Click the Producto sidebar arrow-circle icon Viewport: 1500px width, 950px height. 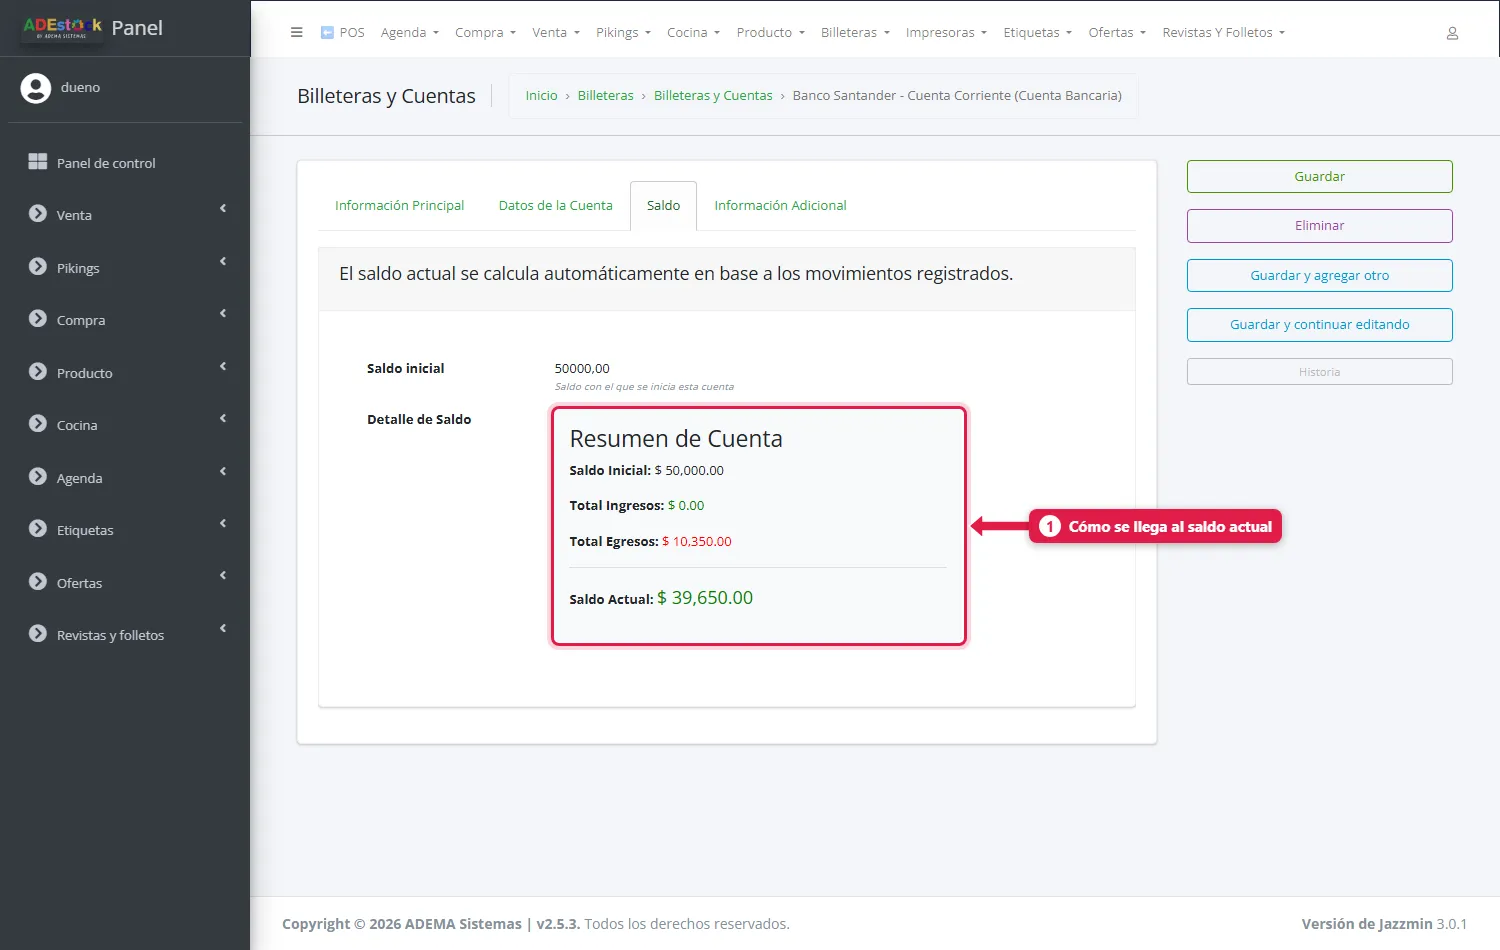click(38, 372)
